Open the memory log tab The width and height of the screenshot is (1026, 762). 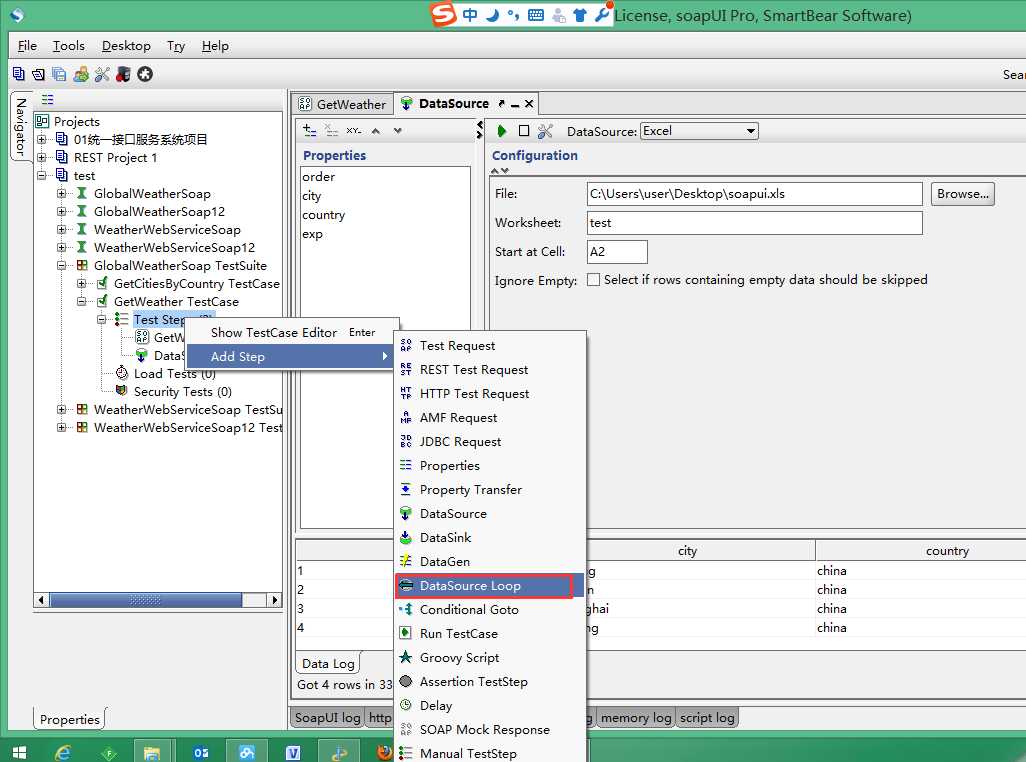click(636, 718)
